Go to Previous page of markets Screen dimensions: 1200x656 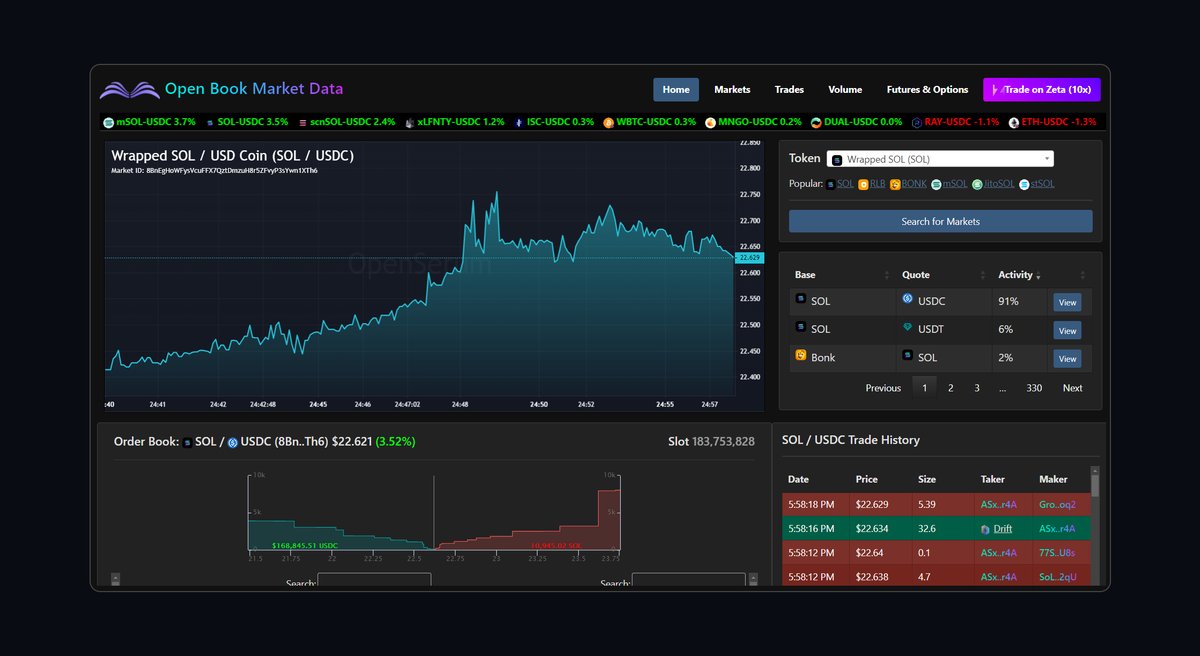coord(883,388)
